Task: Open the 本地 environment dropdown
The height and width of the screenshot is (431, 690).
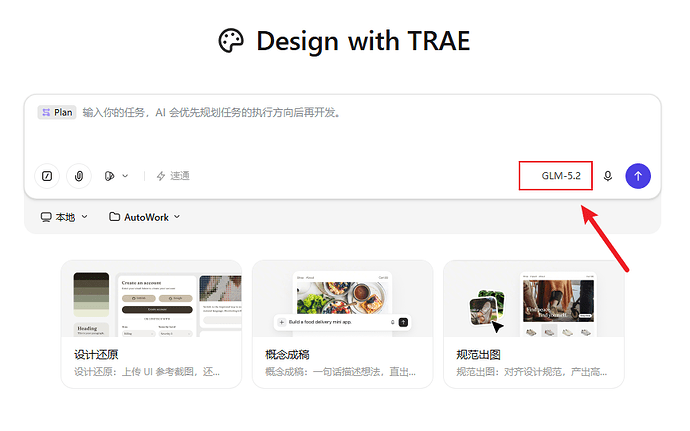Action: pyautogui.click(x=64, y=217)
